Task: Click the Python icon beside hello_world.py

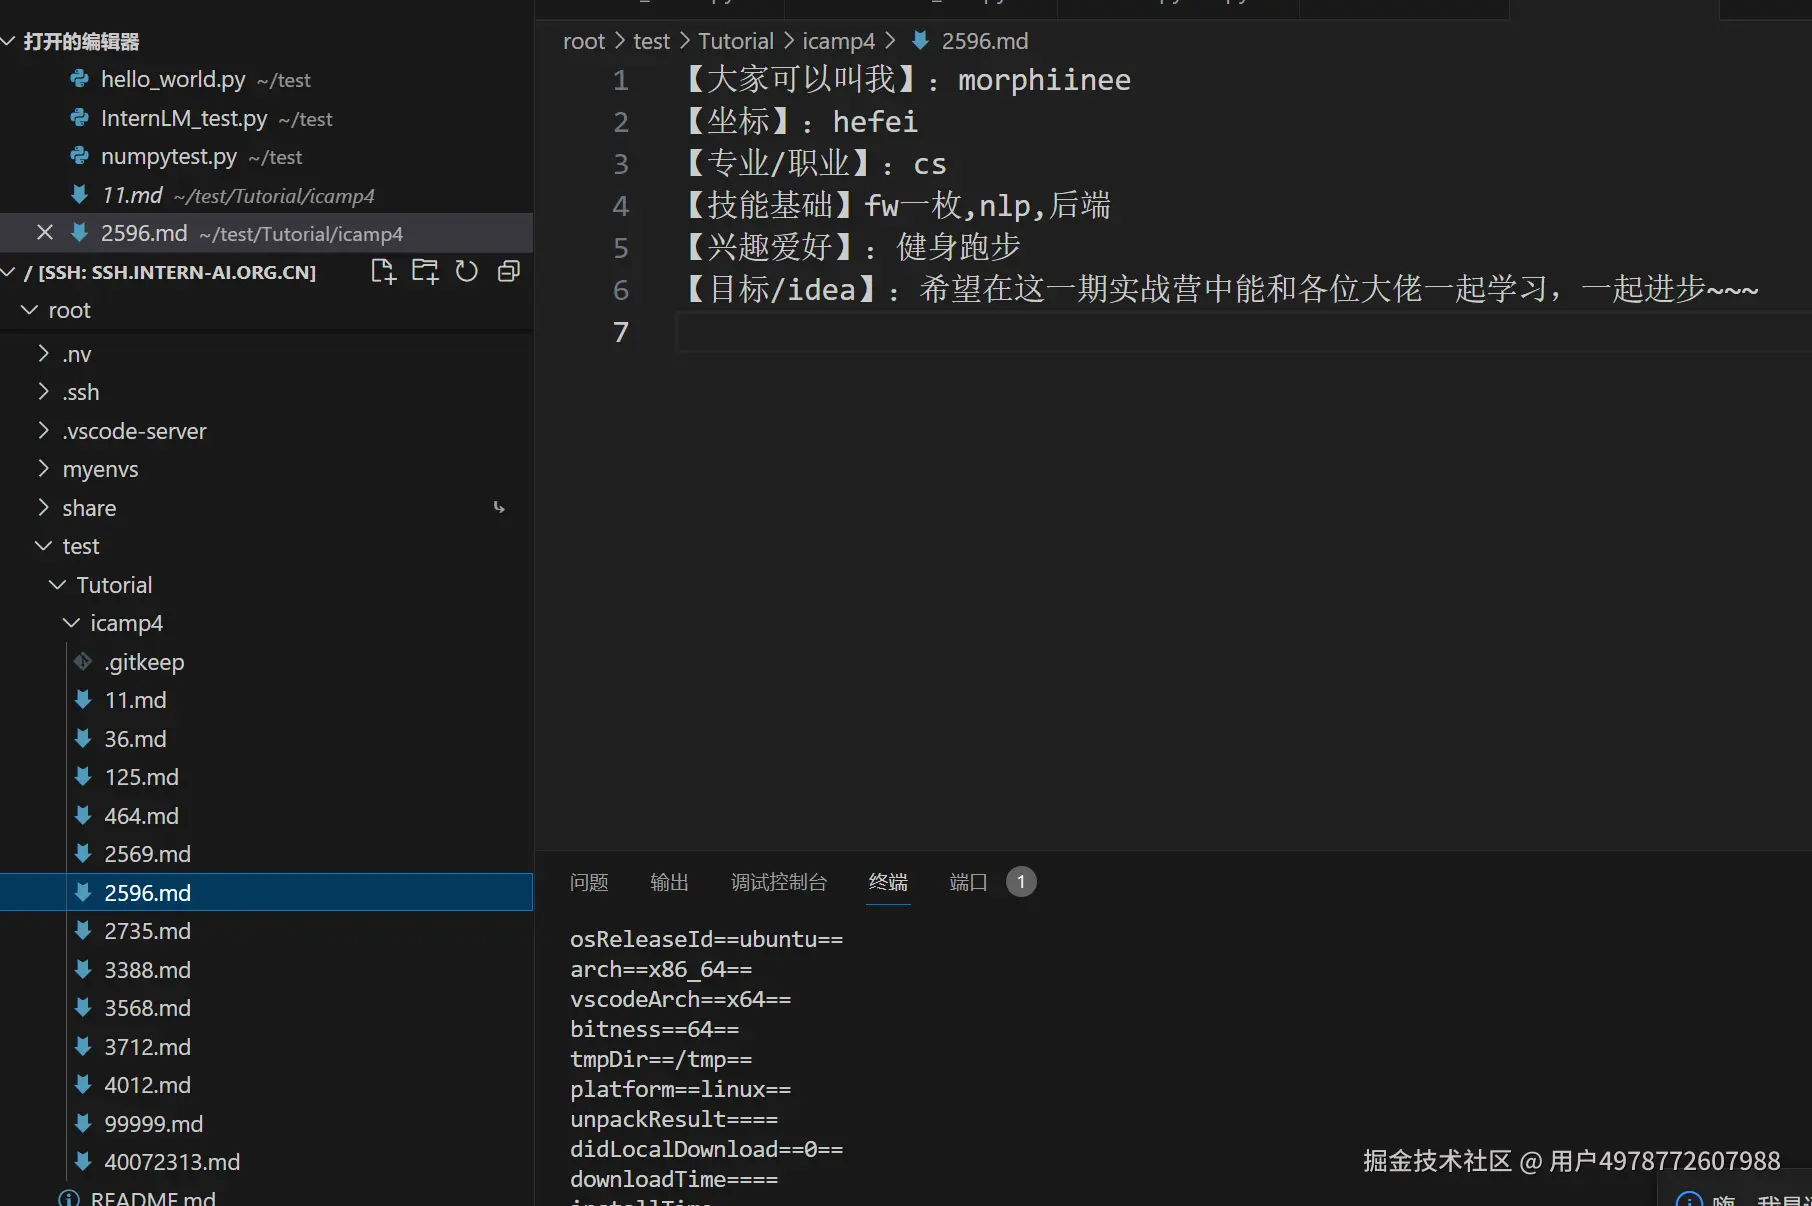Action: [x=80, y=79]
